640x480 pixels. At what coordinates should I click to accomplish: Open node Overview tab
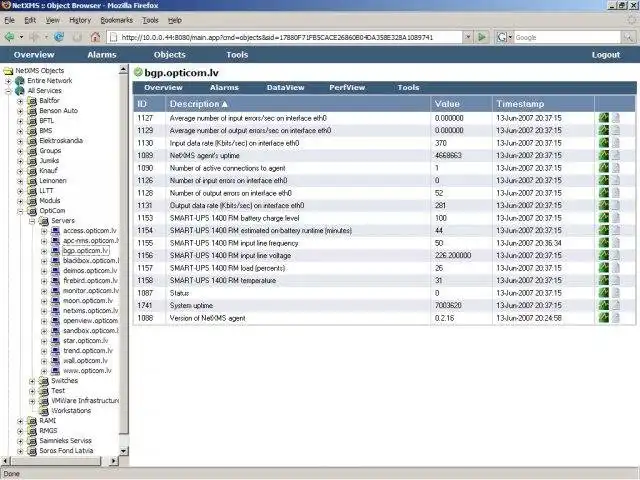(x=163, y=87)
